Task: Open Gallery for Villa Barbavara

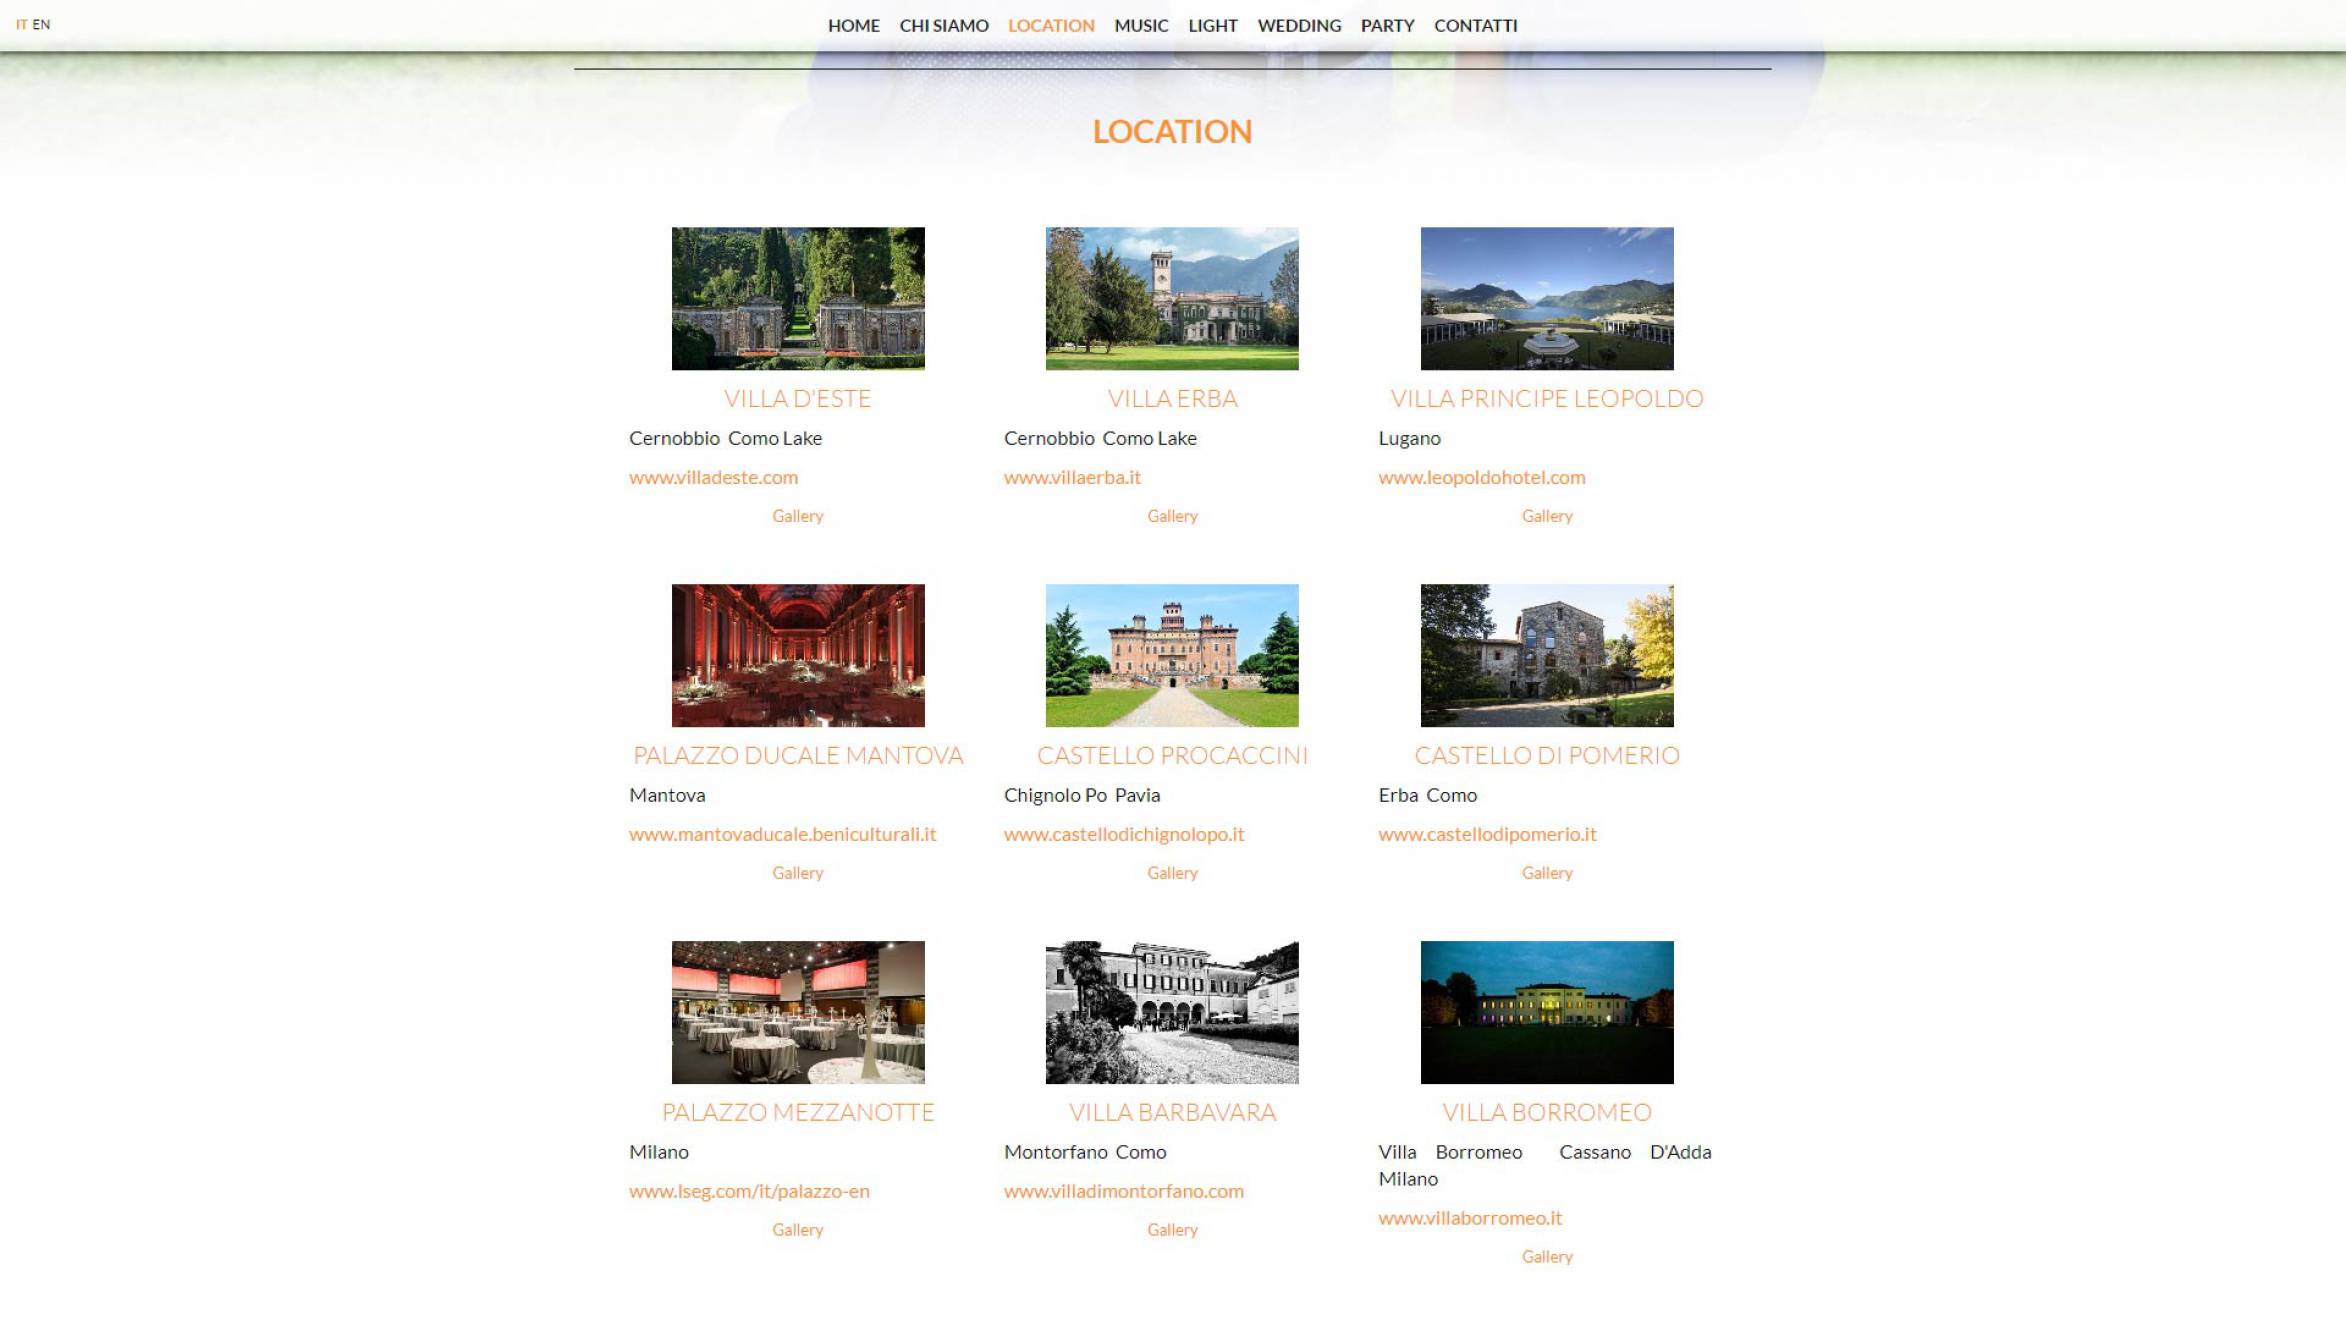Action: tap(1172, 1230)
